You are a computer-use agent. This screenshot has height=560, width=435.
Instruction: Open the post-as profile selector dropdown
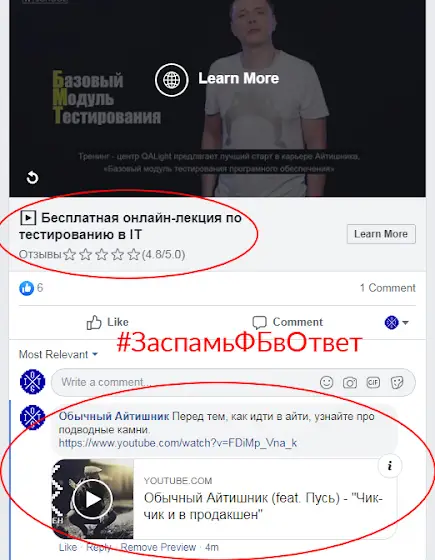coord(396,322)
